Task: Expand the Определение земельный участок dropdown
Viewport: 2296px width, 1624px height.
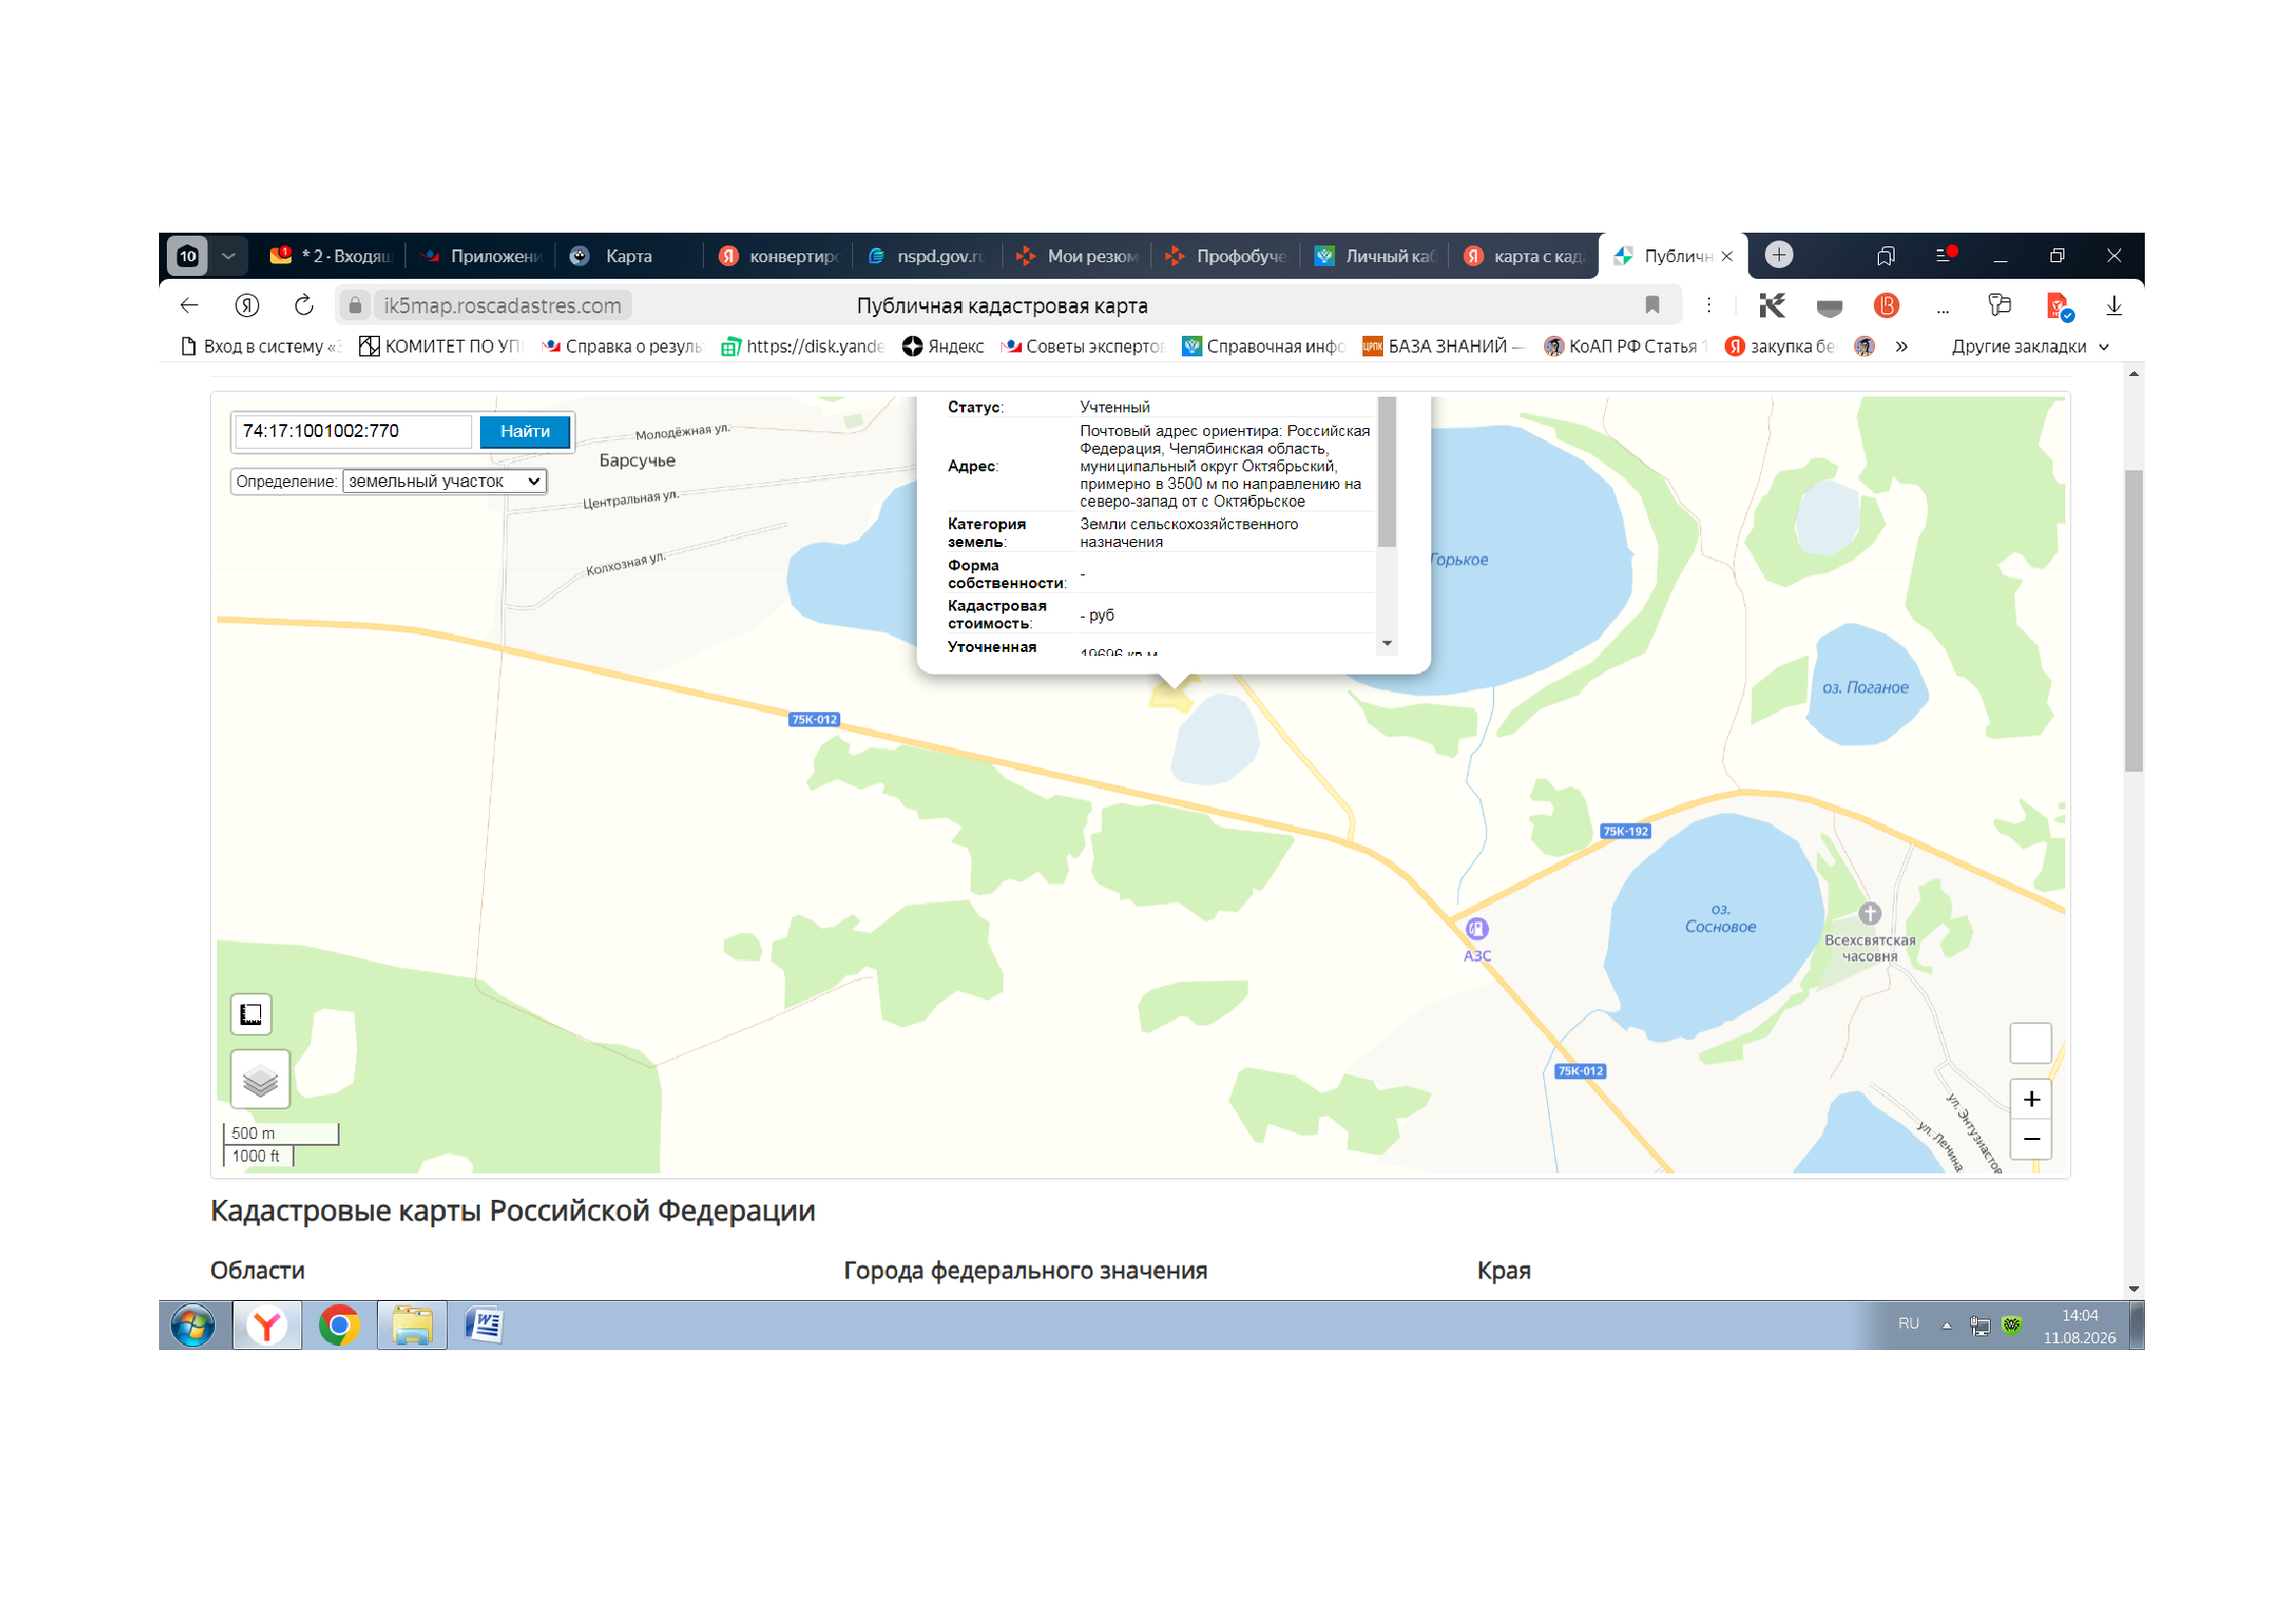Action: [x=444, y=481]
